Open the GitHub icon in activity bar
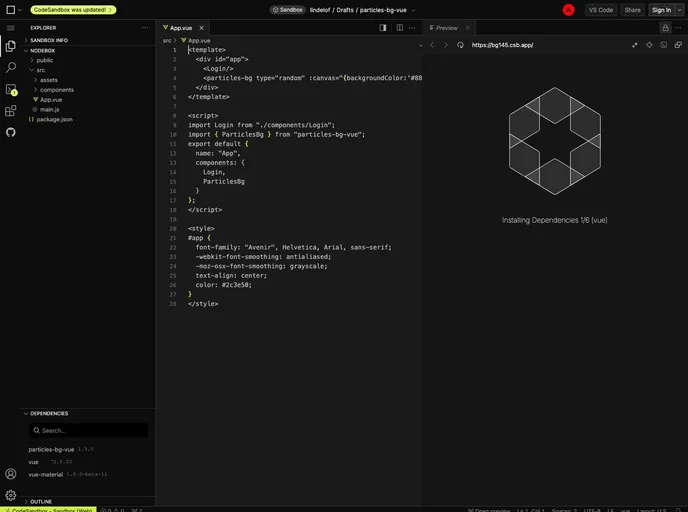 click(11, 132)
